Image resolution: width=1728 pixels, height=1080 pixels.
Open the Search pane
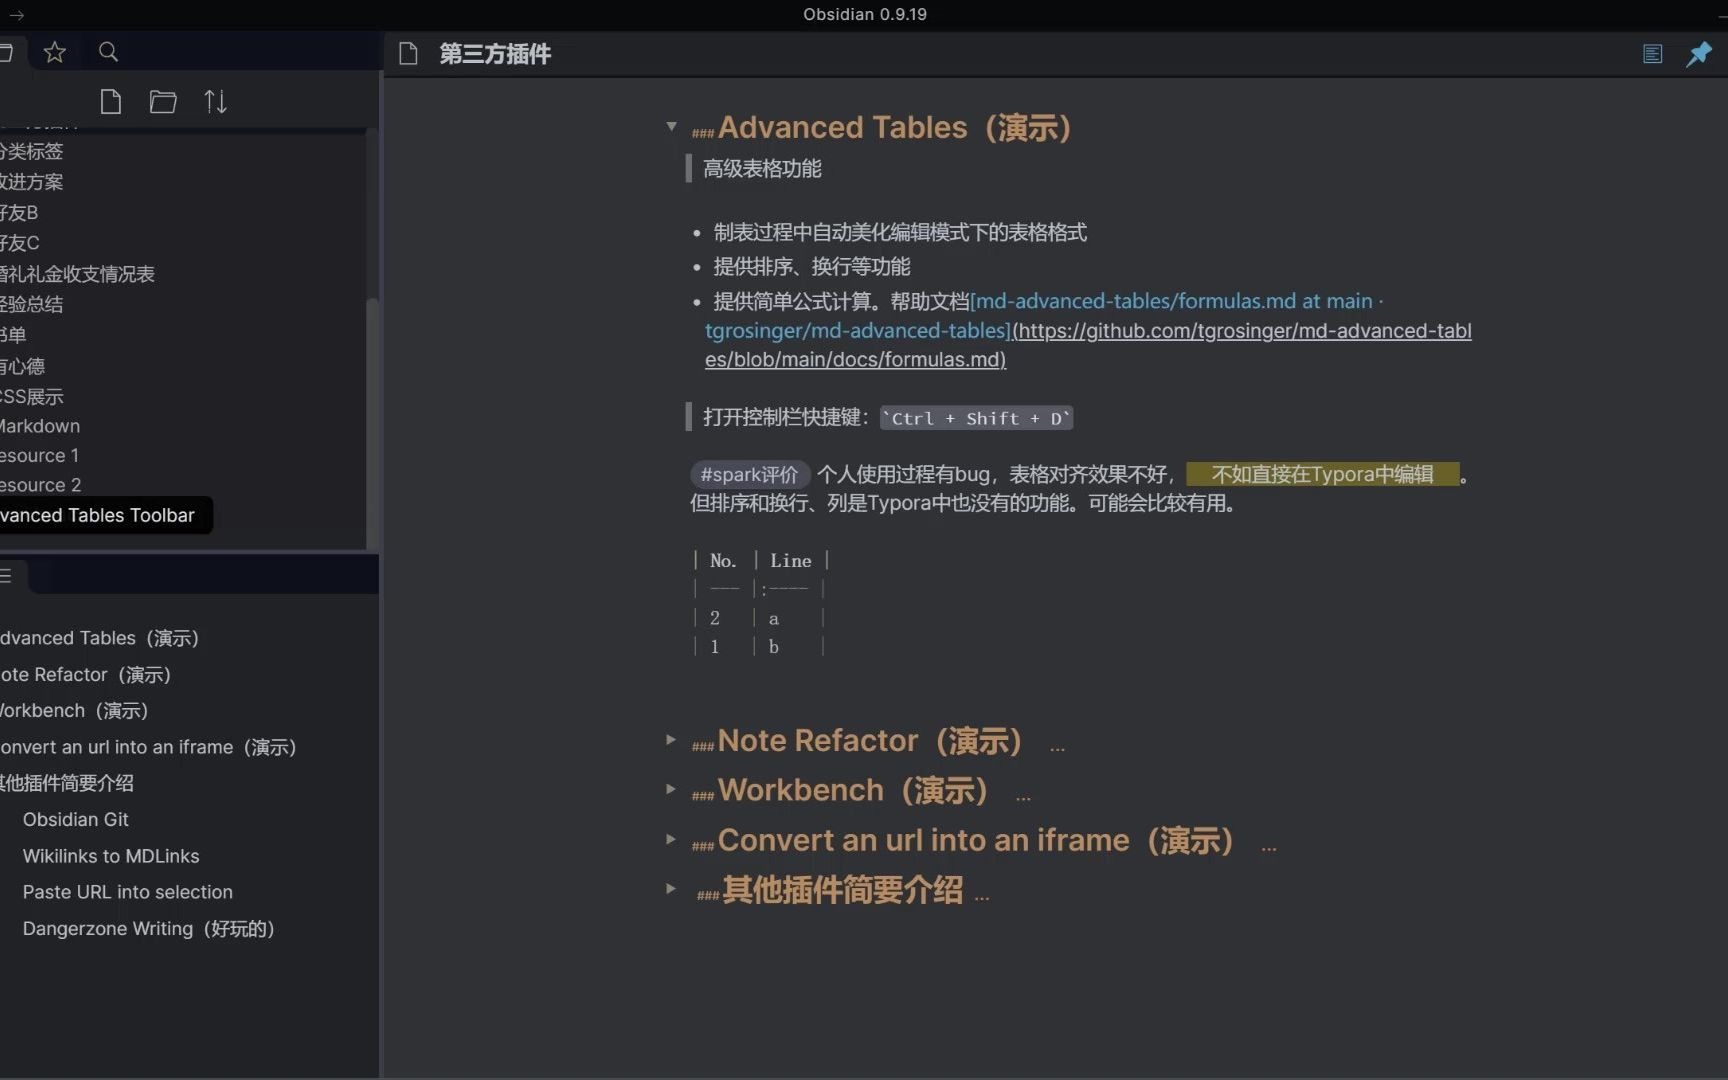click(108, 52)
